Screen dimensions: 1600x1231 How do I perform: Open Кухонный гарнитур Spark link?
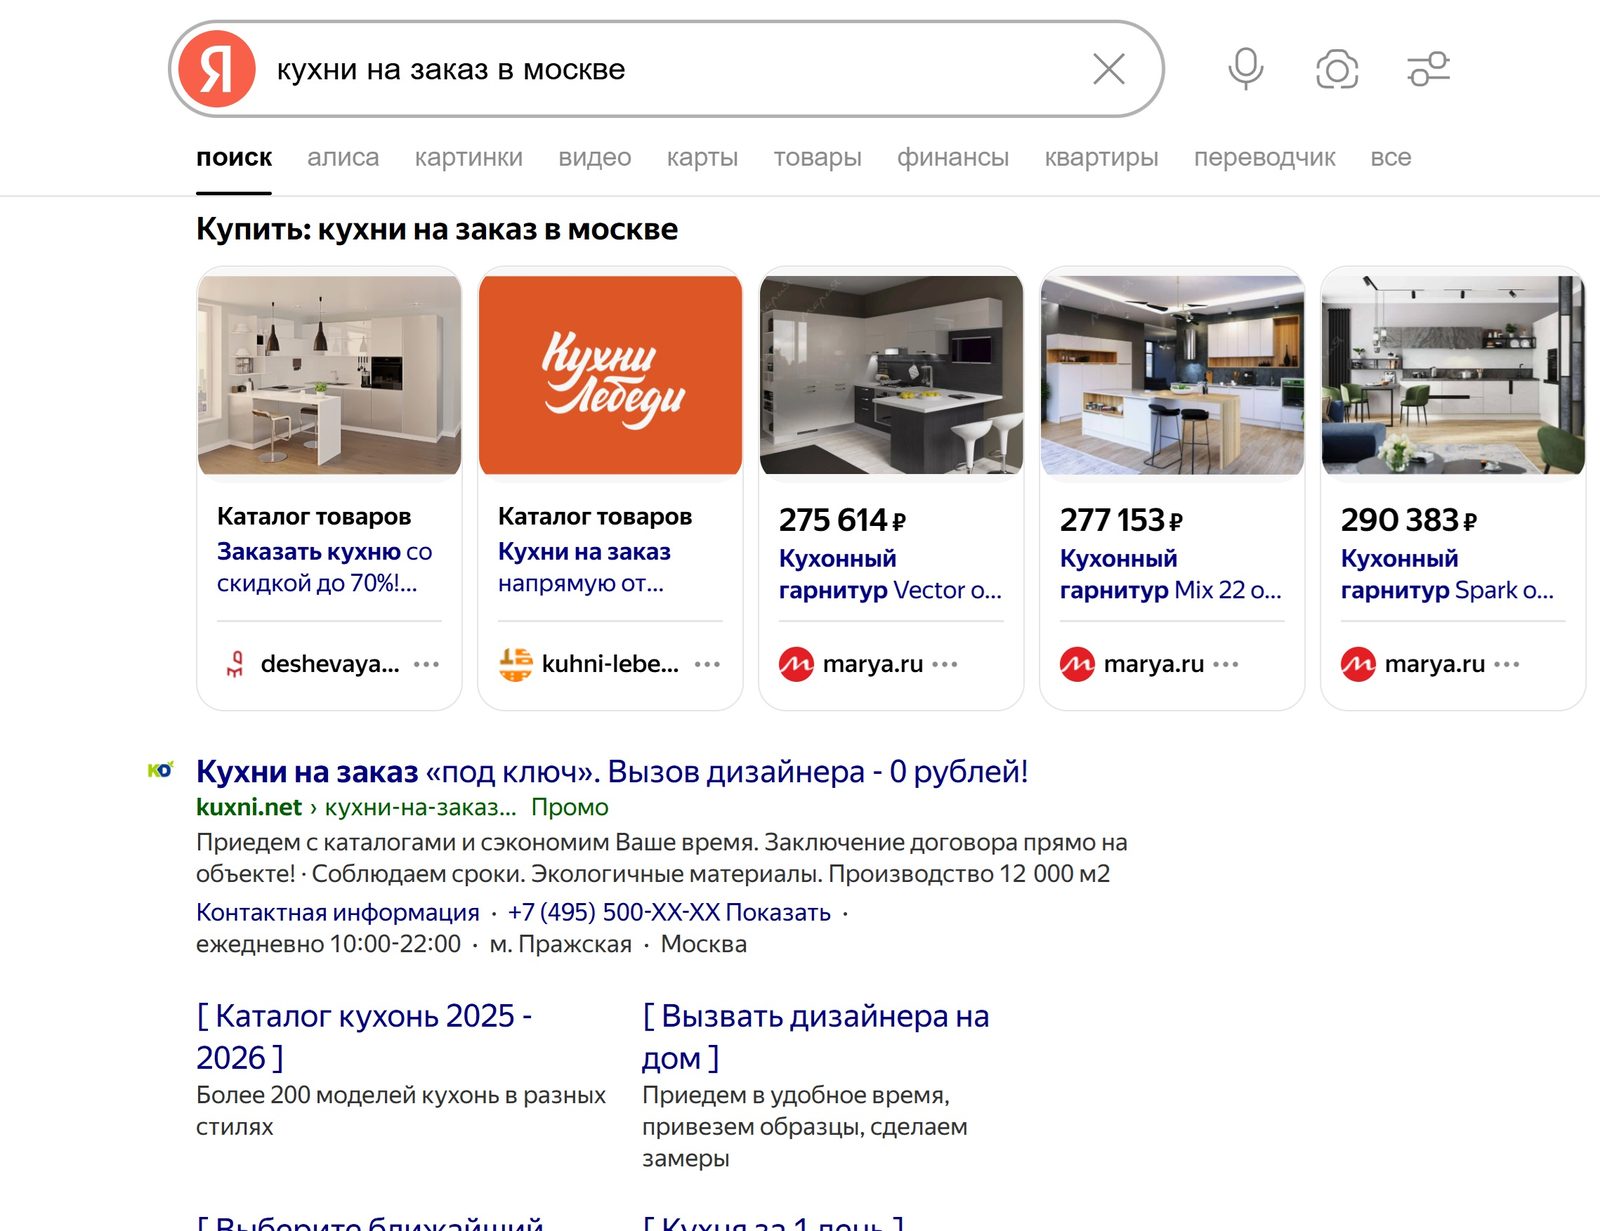coord(1447,574)
